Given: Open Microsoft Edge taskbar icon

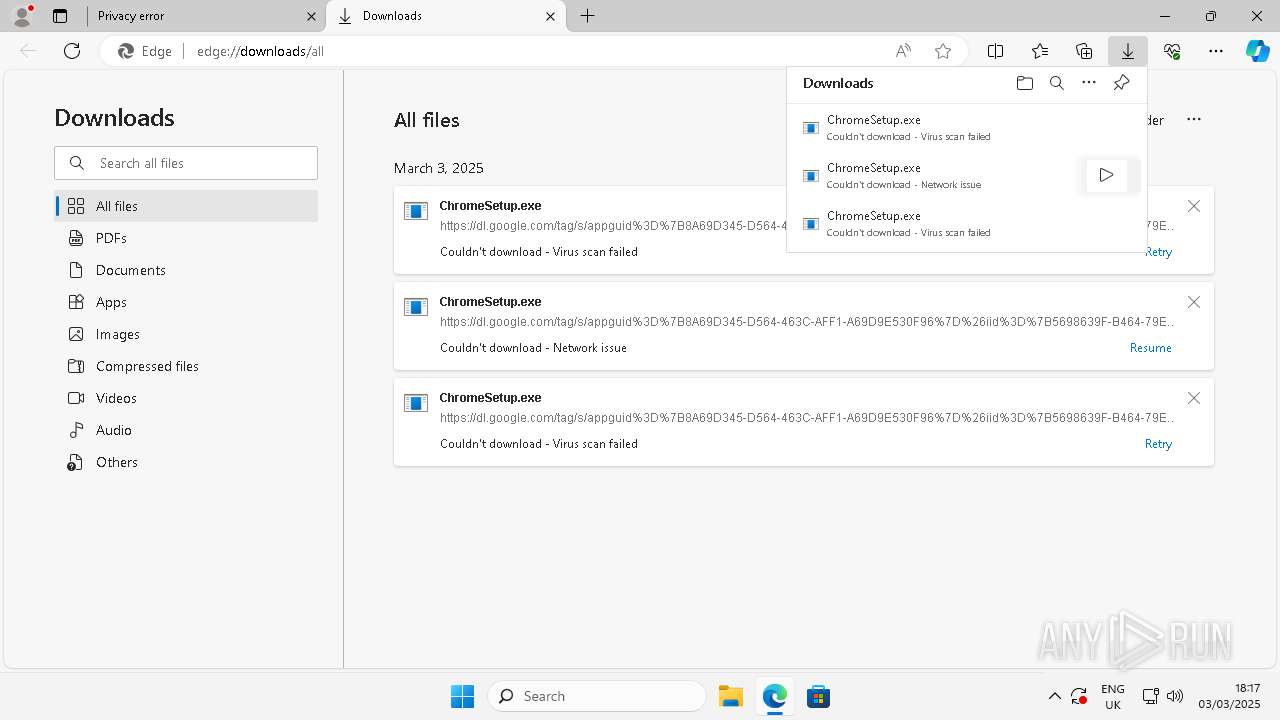Looking at the screenshot, I should 775,696.
